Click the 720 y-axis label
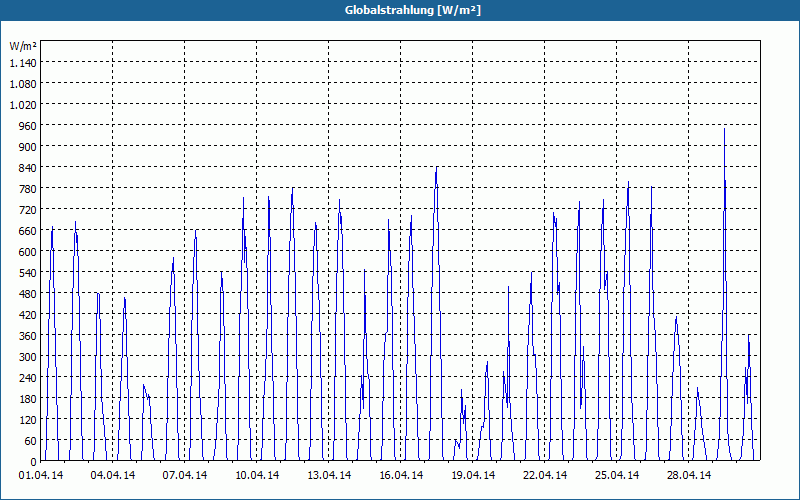The height and width of the screenshot is (500, 800). pyautogui.click(x=28, y=209)
